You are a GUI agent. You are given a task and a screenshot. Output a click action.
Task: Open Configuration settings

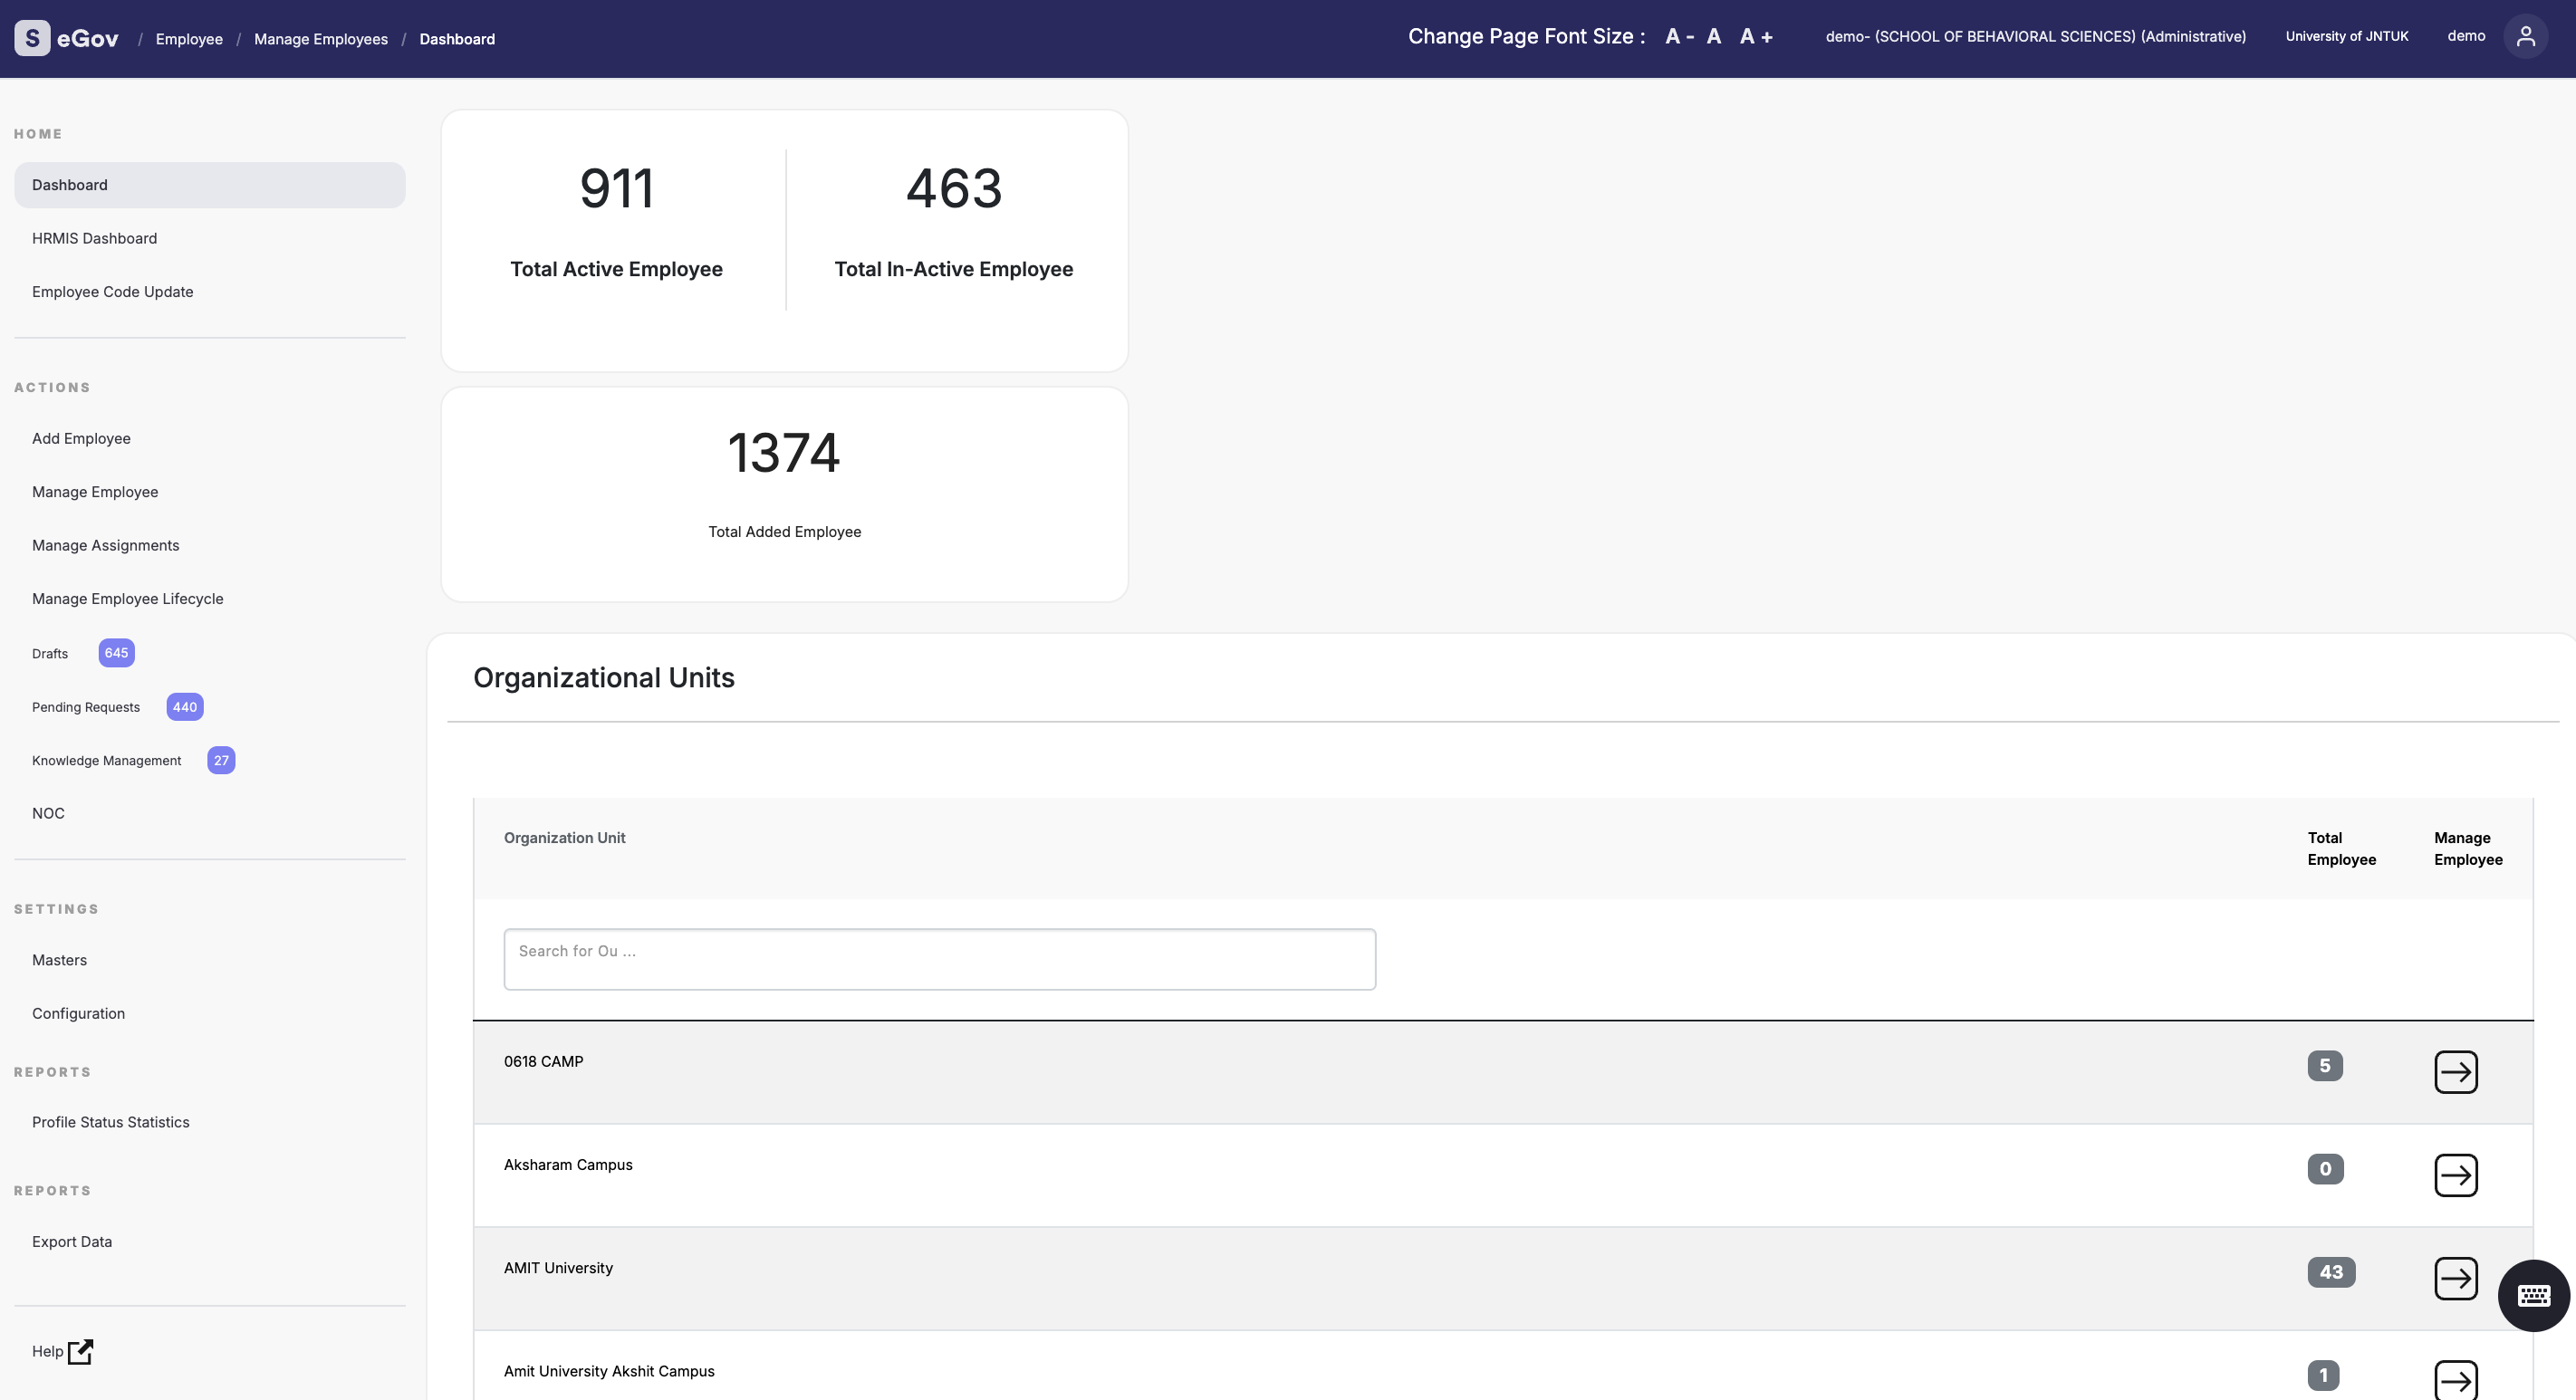pos(78,1014)
